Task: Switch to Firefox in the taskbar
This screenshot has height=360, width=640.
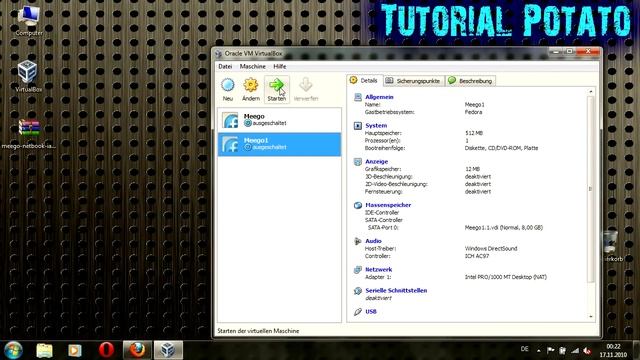Action: (137, 350)
